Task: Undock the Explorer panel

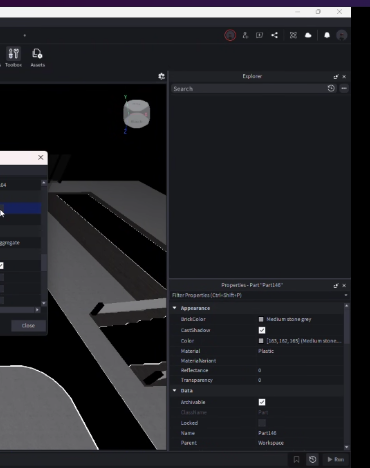Action: click(x=336, y=77)
